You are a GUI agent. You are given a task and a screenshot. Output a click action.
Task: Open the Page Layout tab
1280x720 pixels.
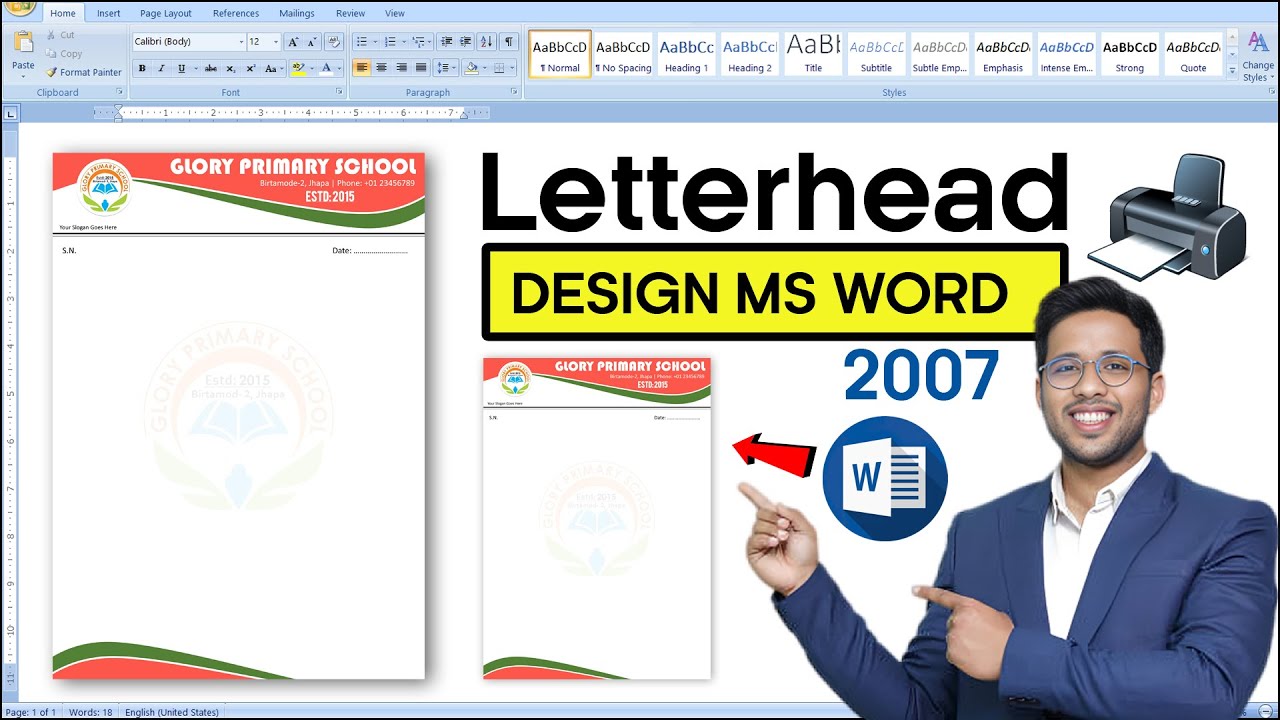(166, 13)
